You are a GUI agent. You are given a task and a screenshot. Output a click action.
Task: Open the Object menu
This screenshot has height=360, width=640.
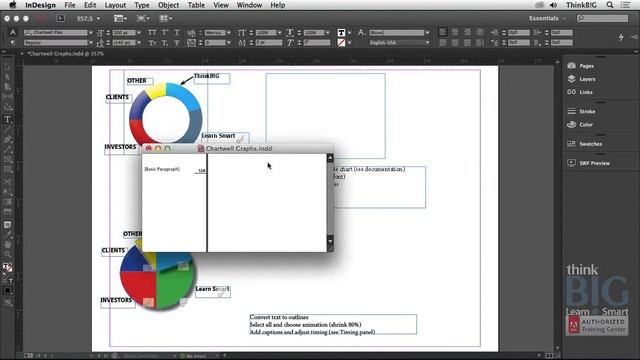[168, 5]
